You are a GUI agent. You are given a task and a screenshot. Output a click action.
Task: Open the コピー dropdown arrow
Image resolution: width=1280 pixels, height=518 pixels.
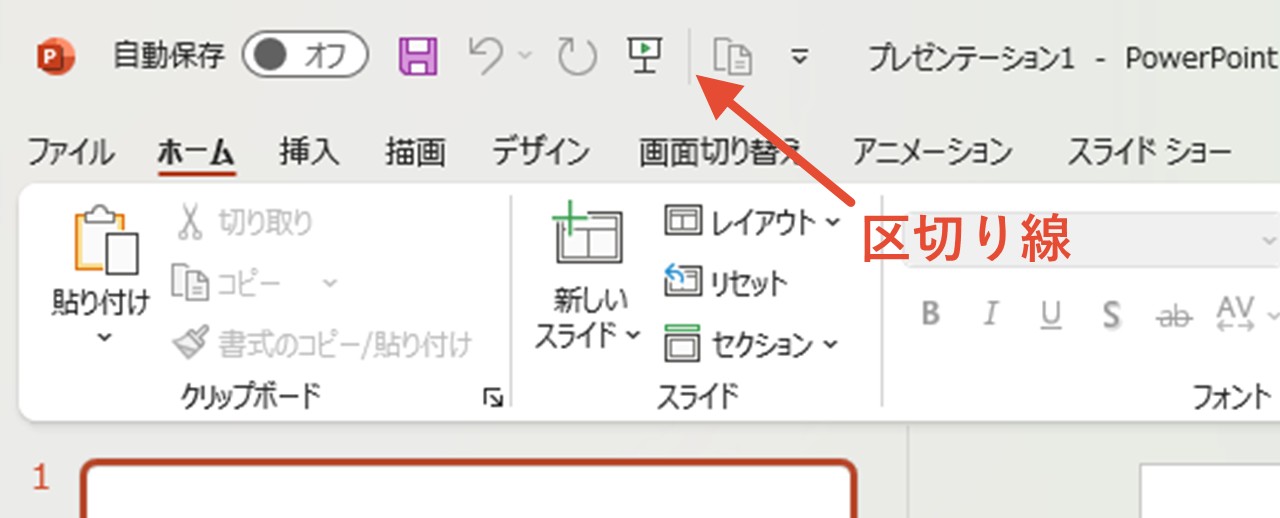[330, 283]
